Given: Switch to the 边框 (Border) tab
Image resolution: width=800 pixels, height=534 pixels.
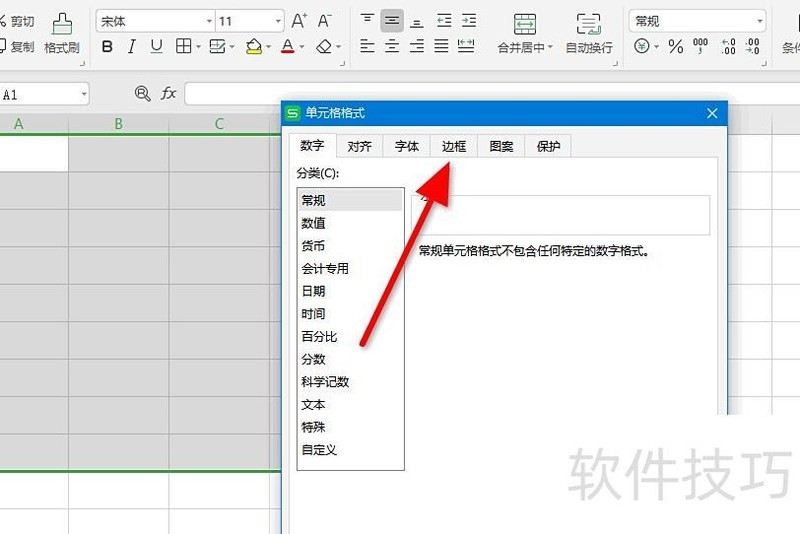Looking at the screenshot, I should [x=454, y=146].
